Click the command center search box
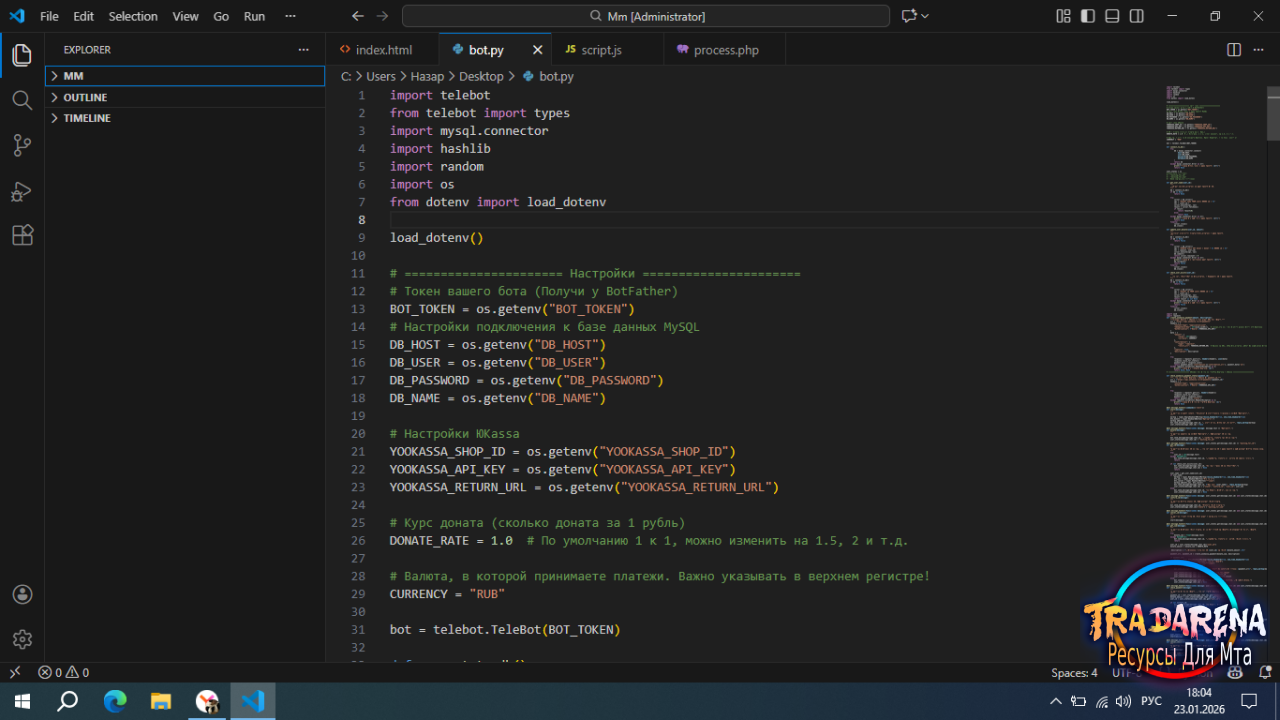1280x720 pixels. click(x=646, y=16)
